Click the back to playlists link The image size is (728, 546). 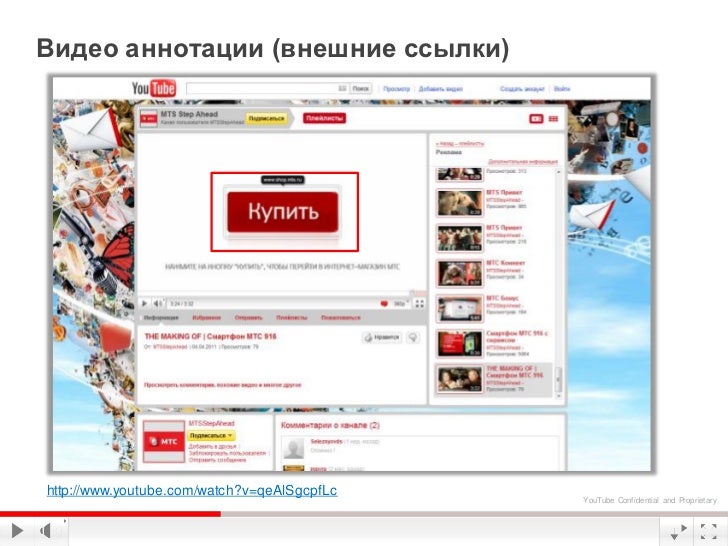pyautogui.click(x=460, y=143)
